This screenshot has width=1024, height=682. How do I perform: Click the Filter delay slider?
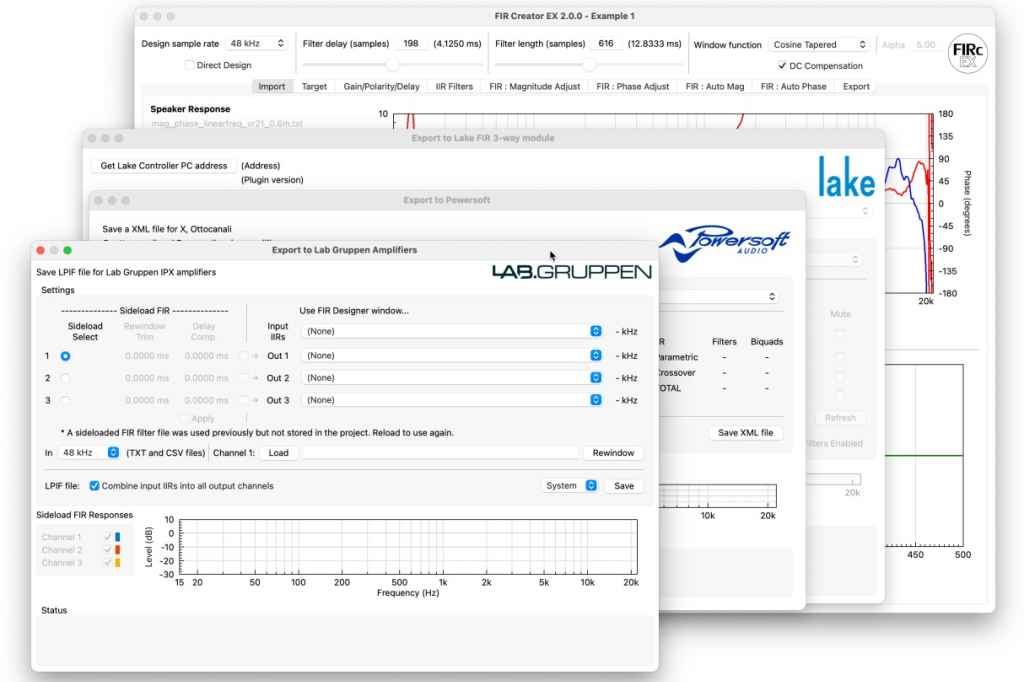[392, 64]
